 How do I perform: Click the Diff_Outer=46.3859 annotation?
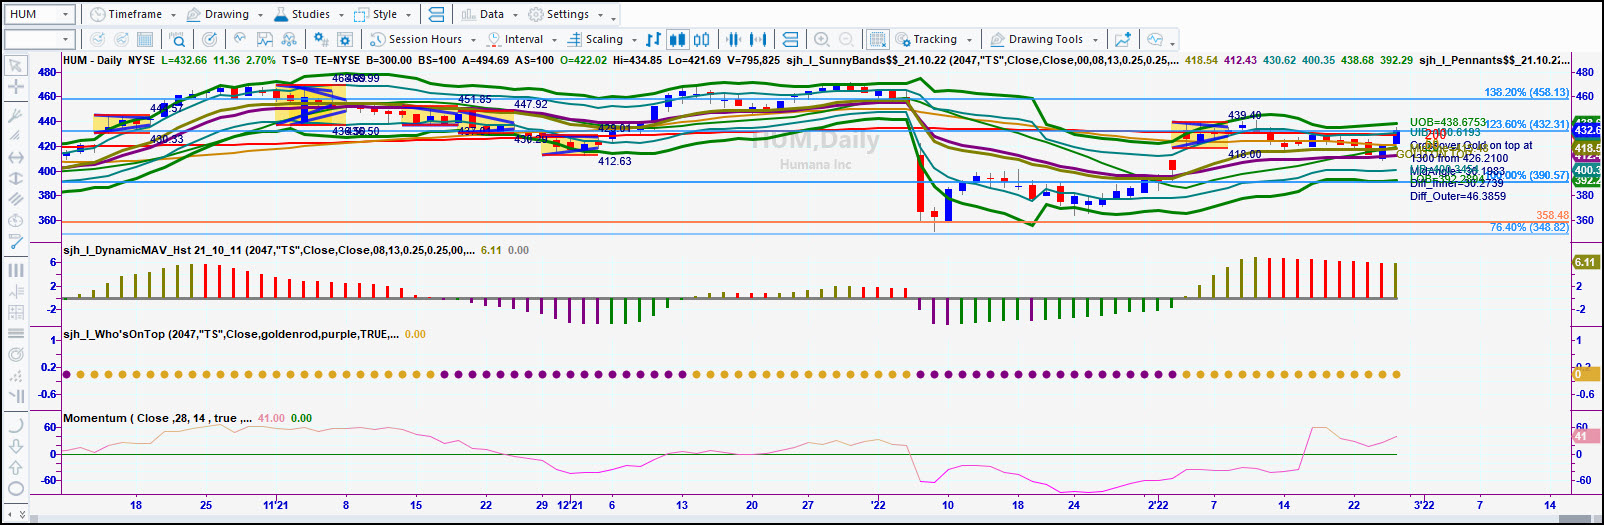[x=1457, y=196]
